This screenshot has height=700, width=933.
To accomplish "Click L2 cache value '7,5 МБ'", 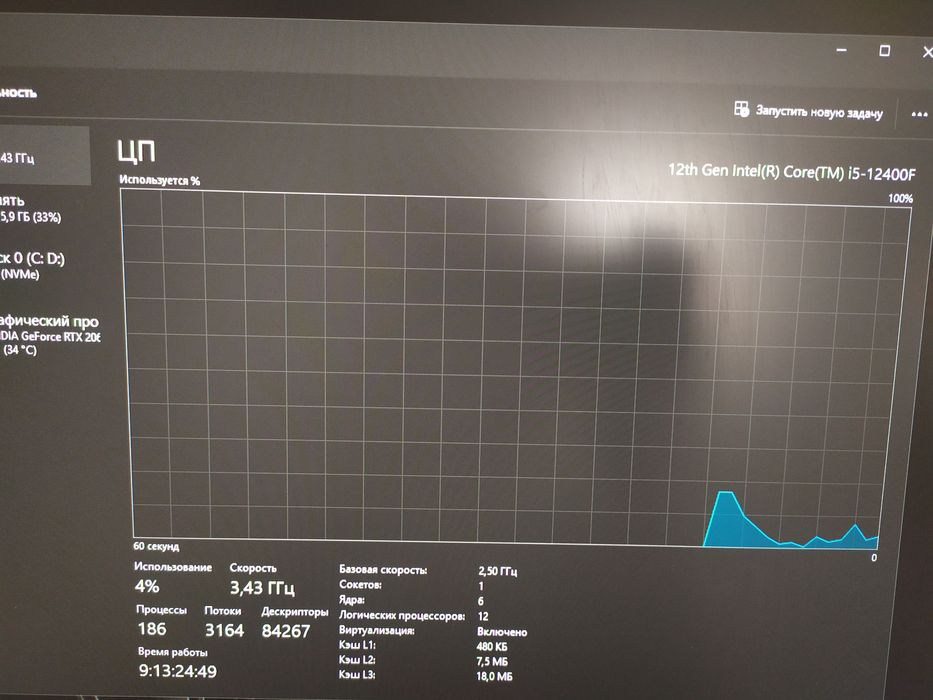I will click(492, 661).
